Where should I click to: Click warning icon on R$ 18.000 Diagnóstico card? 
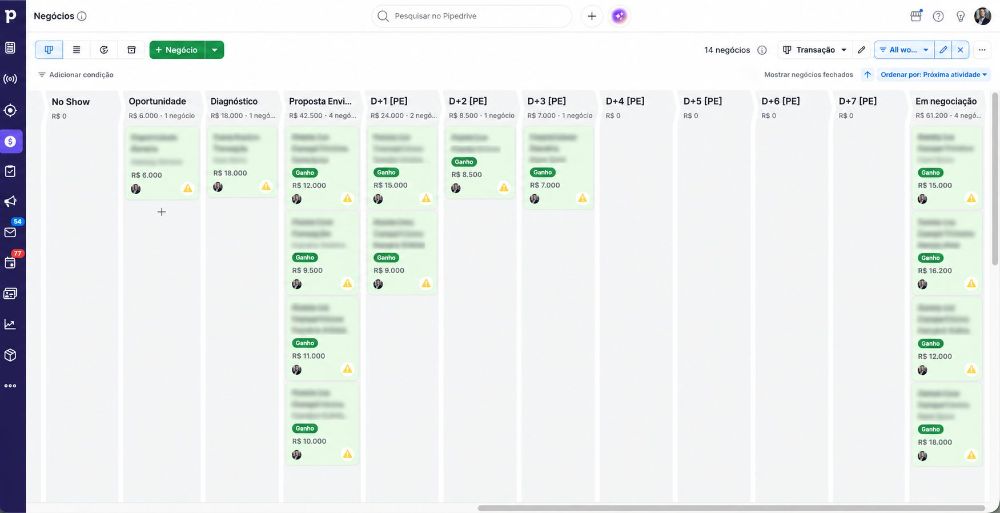tap(266, 186)
